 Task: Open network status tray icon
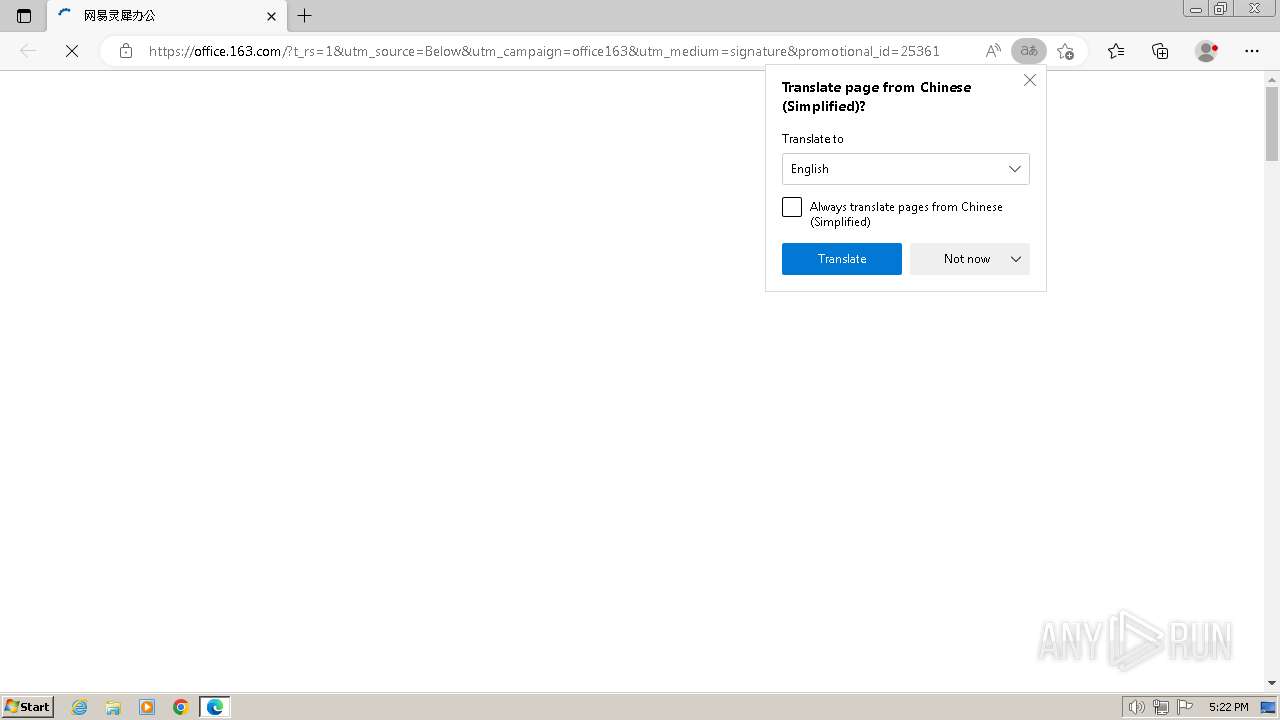pyautogui.click(x=1161, y=707)
